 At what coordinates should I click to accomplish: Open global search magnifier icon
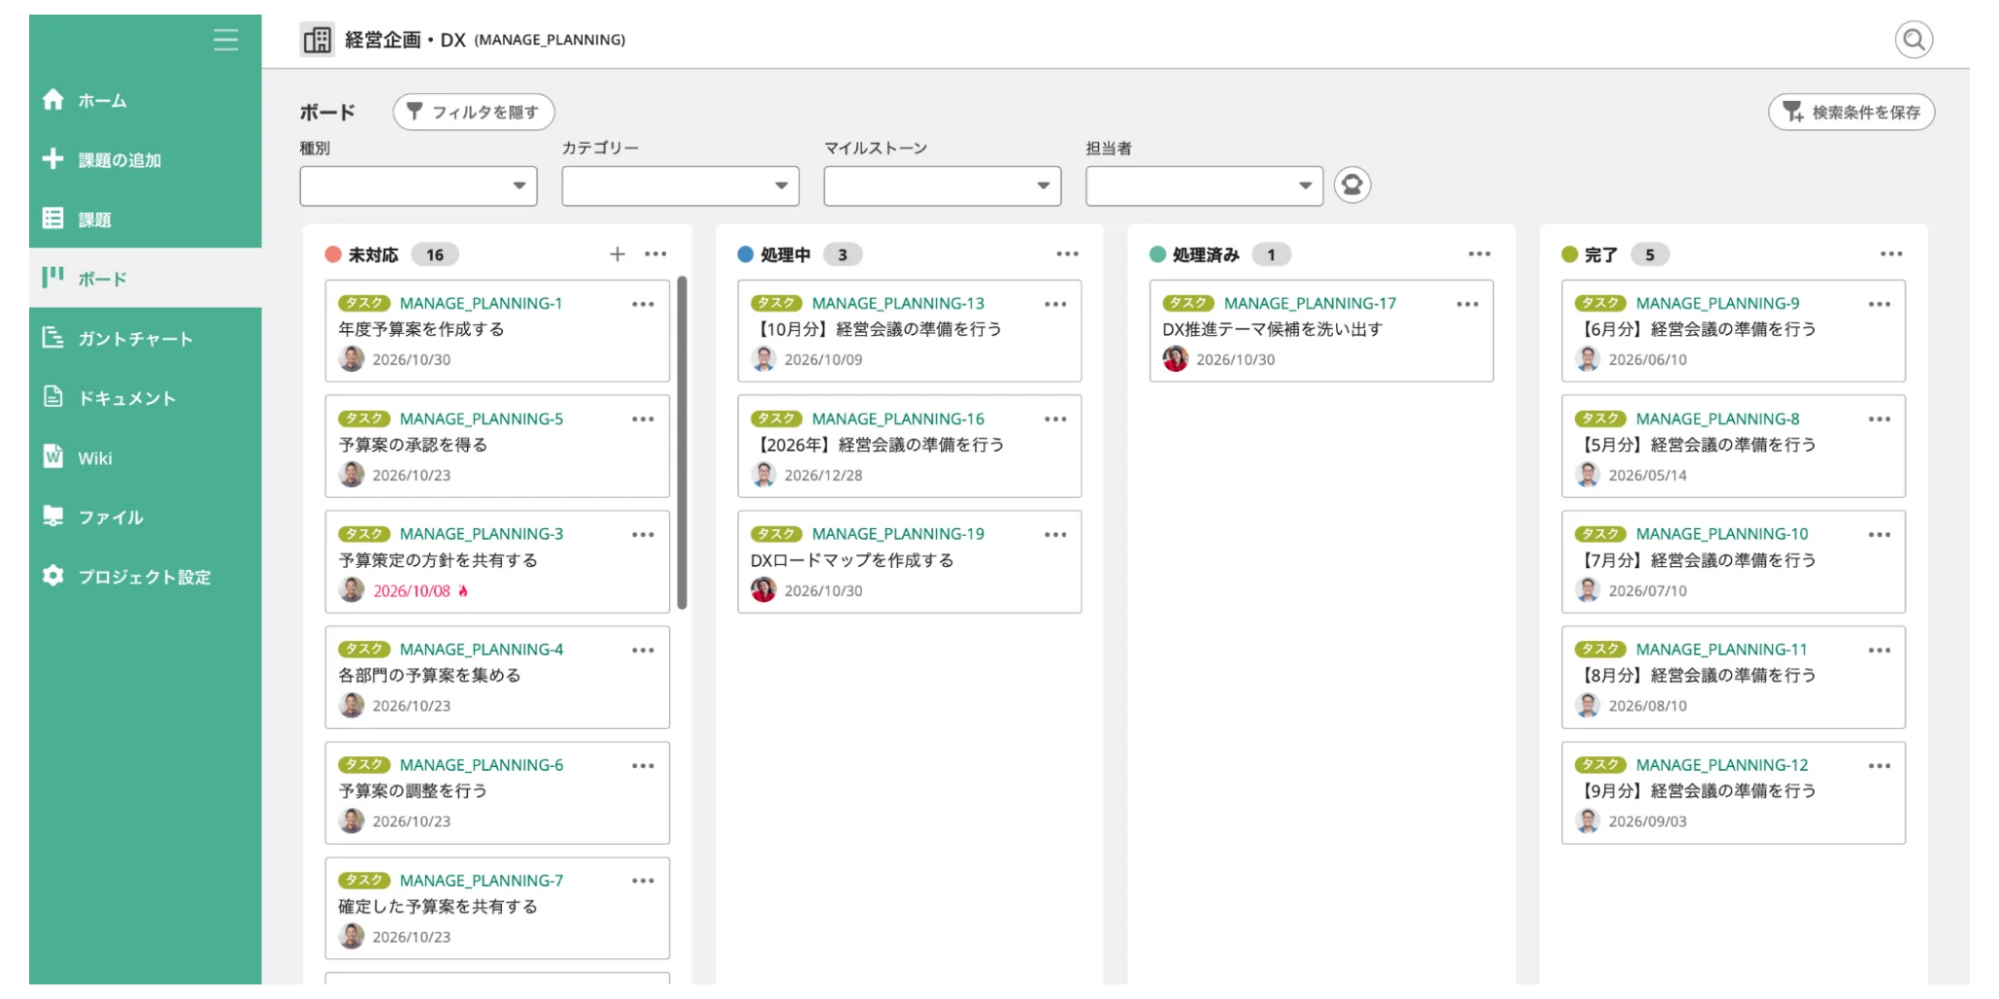pyautogui.click(x=1913, y=40)
